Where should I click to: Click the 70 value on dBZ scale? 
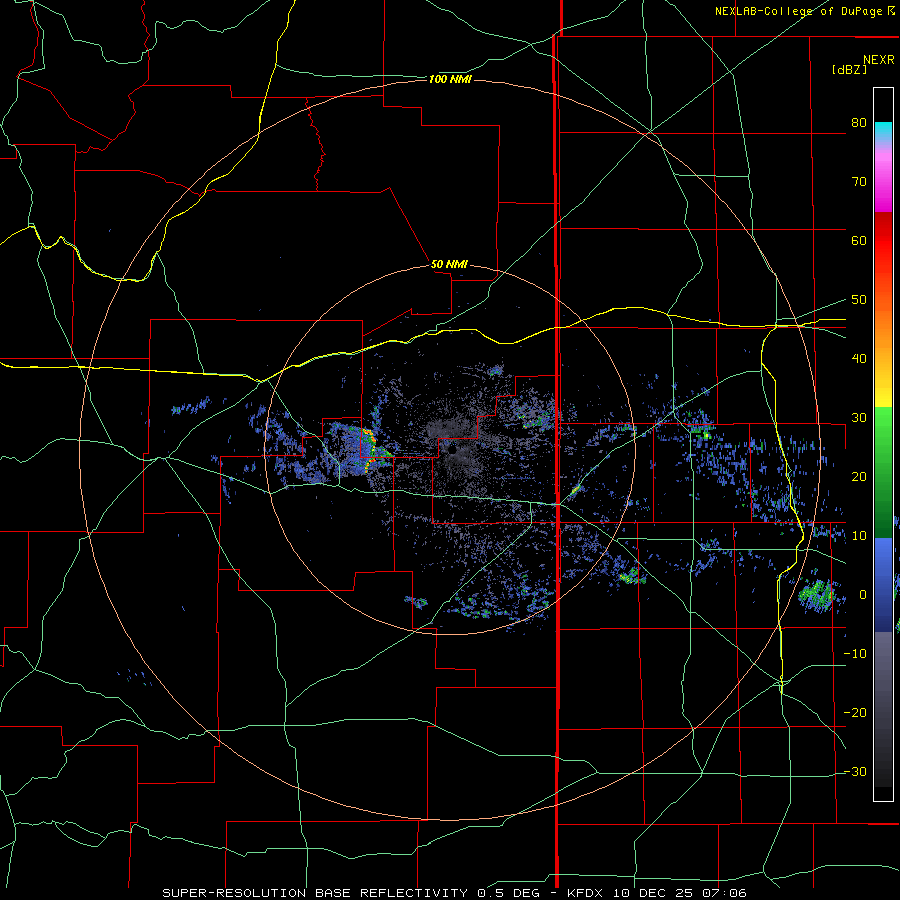859,182
